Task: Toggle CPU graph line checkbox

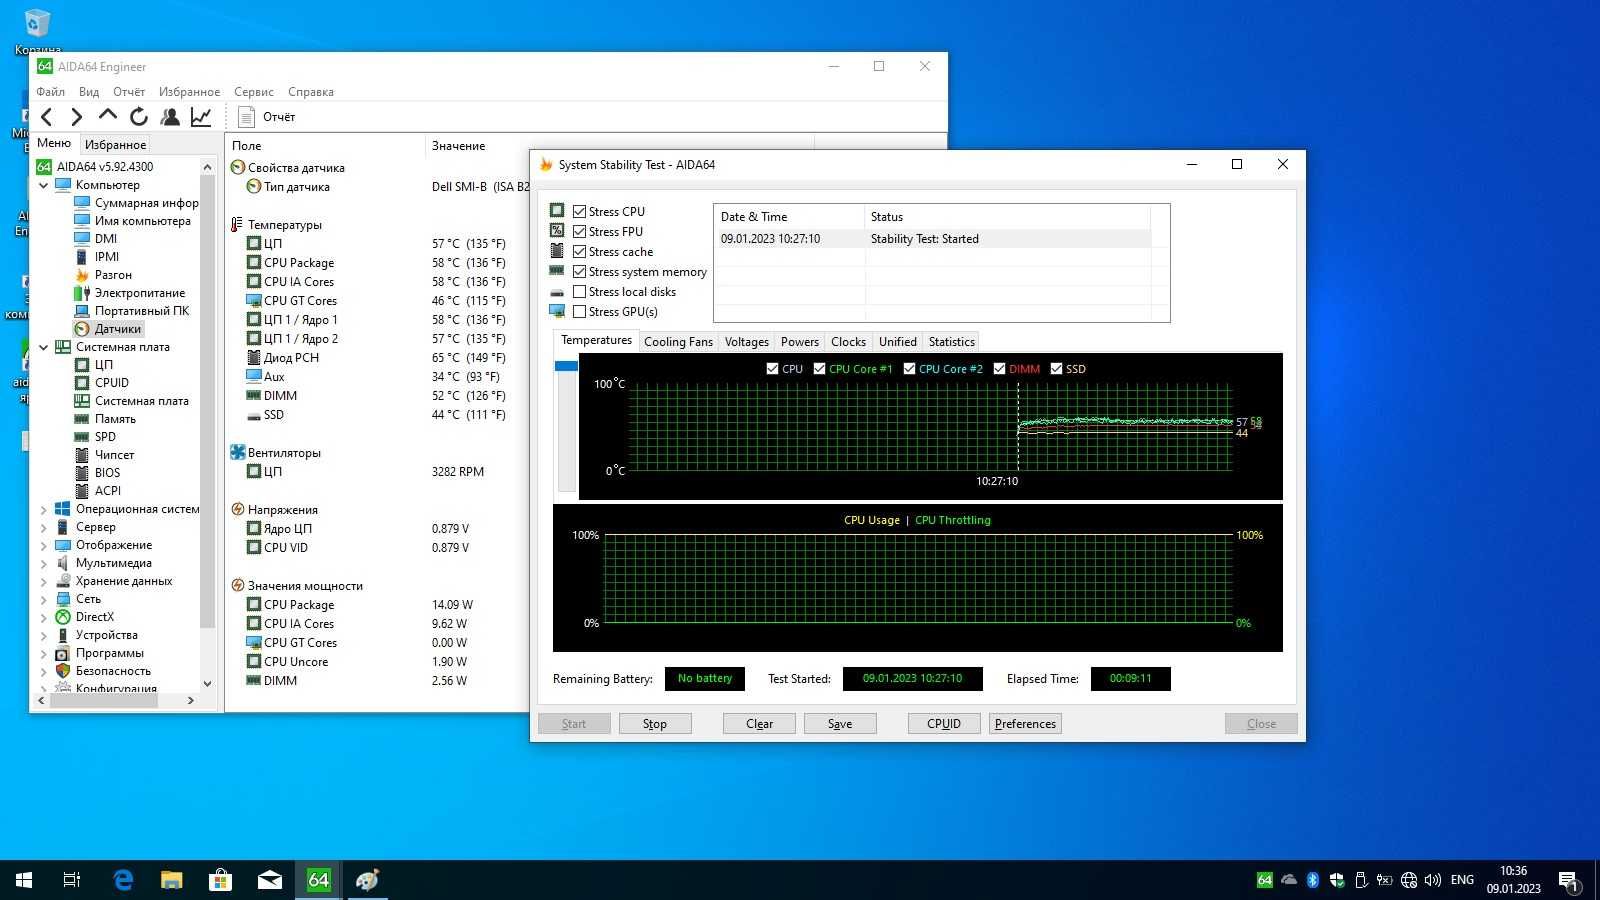Action: (x=772, y=369)
